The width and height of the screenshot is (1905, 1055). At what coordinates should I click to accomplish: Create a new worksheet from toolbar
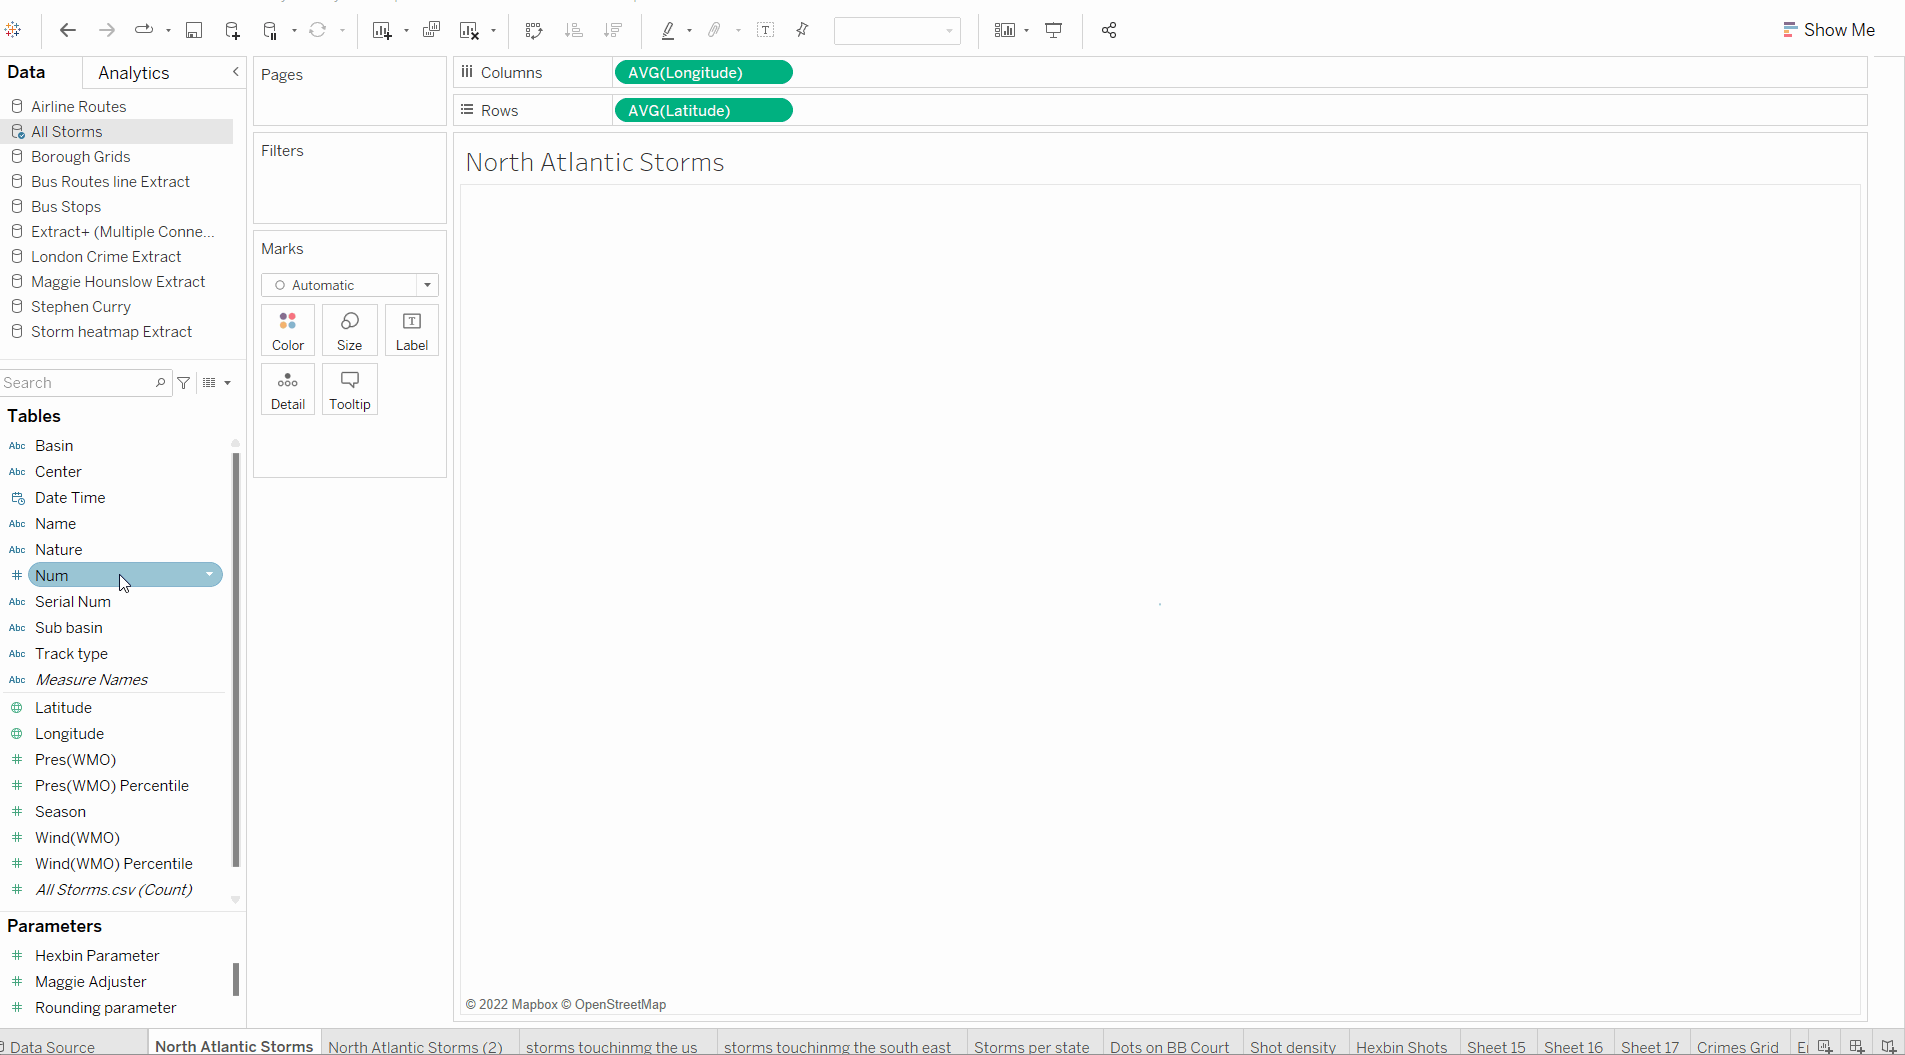tap(382, 30)
